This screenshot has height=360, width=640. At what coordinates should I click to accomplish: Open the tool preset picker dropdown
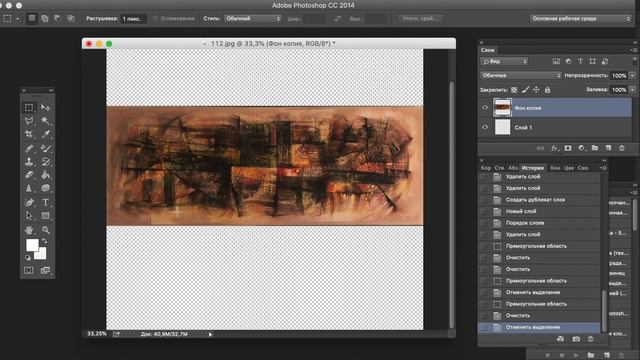tap(18, 19)
